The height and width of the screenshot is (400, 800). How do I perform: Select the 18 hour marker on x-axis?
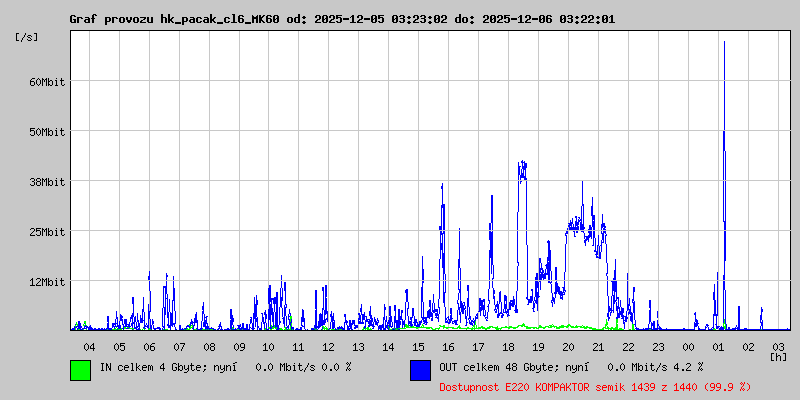tap(508, 346)
